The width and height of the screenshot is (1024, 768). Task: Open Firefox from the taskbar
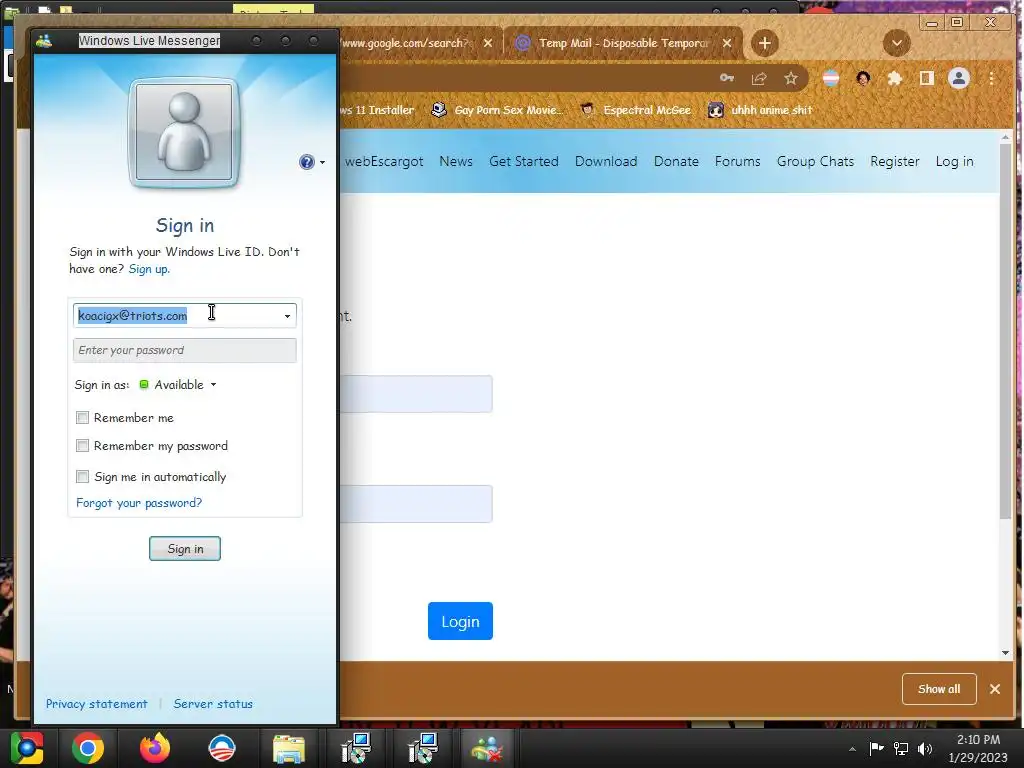tap(155, 748)
